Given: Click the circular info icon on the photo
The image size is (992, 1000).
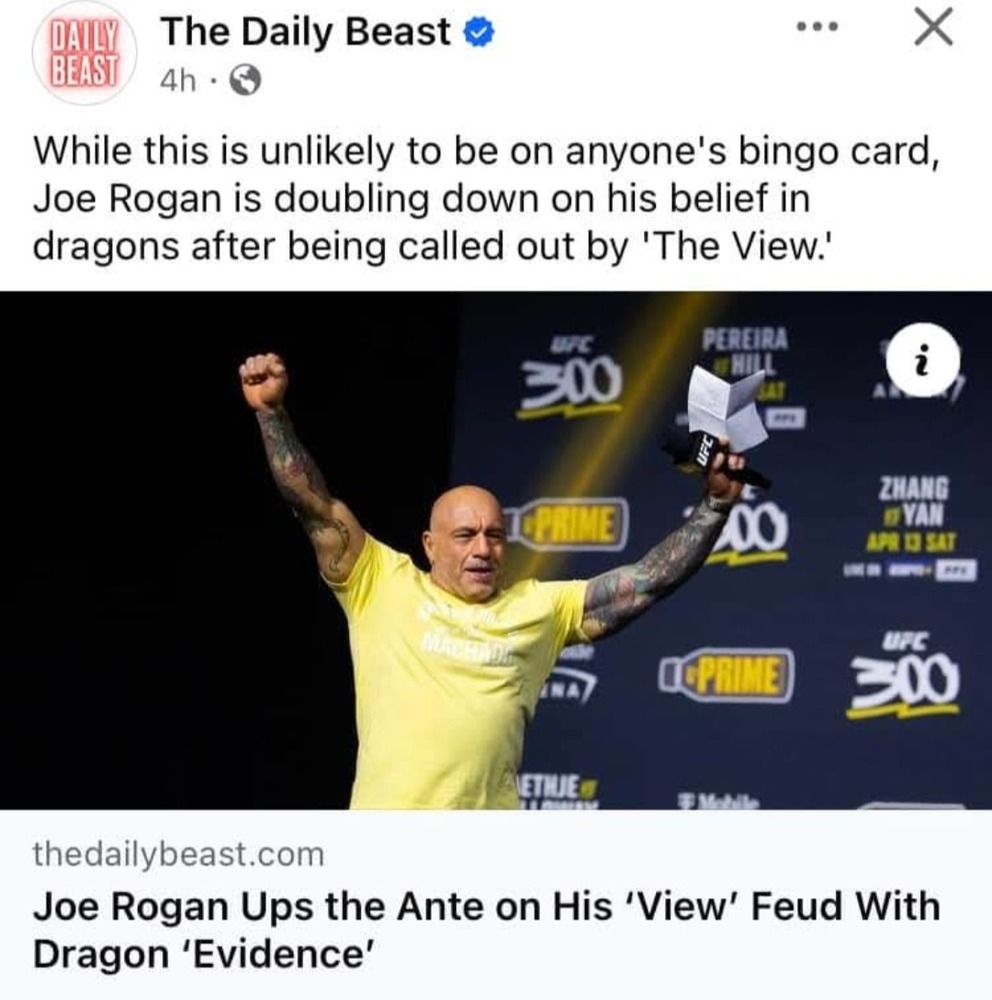Looking at the screenshot, I should [922, 360].
